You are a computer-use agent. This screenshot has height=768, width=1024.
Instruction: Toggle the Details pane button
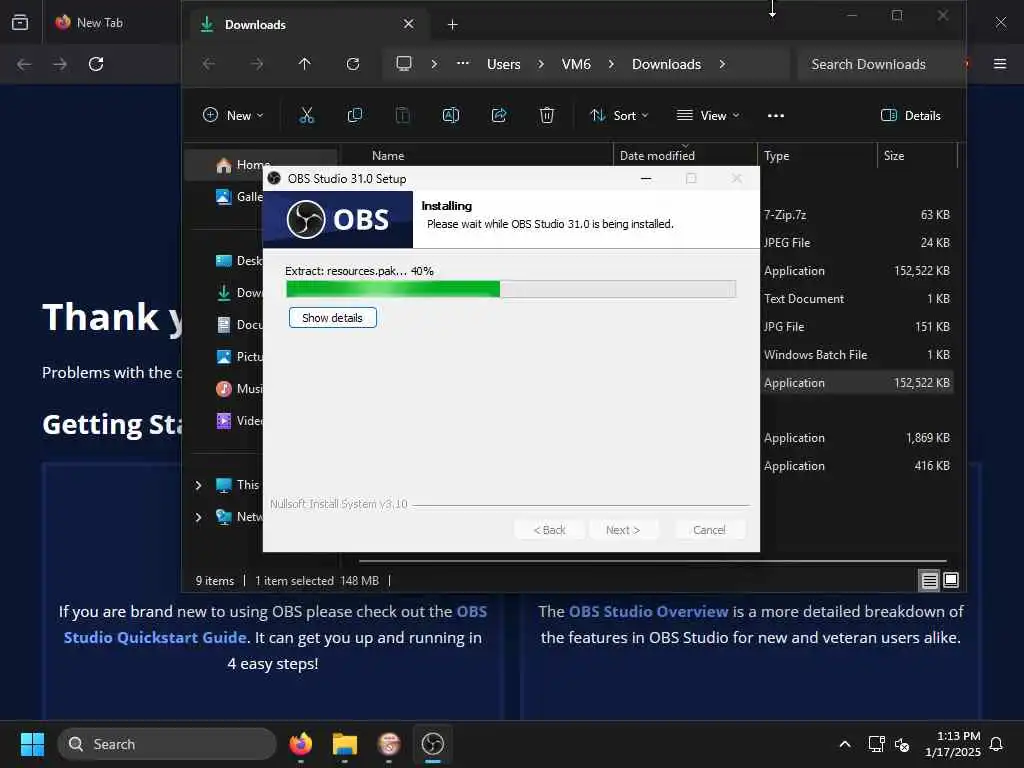click(x=910, y=116)
